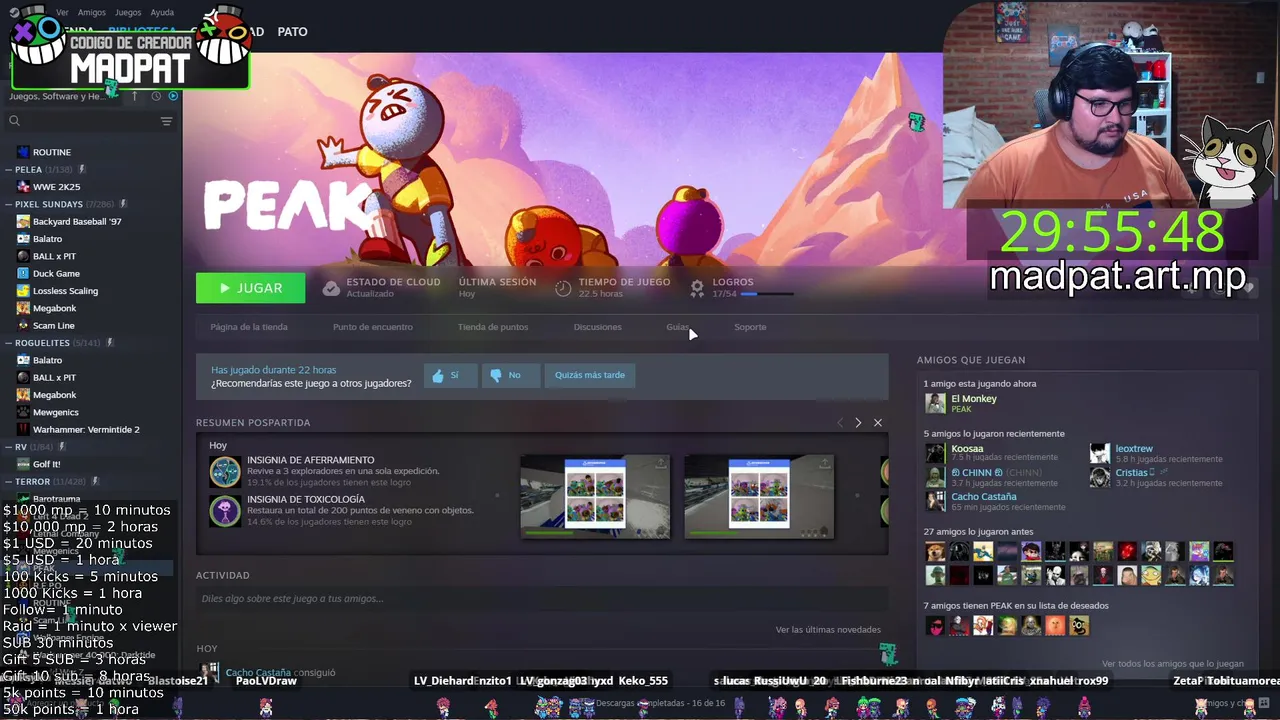Screen dimensions: 1280x720
Task: Open Insignia de Aferramiento achievement badge
Action: coord(225,471)
